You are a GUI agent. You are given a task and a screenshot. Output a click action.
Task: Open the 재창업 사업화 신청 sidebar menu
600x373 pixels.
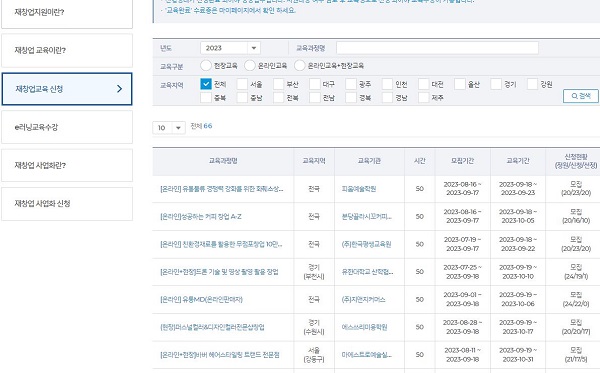[67, 204]
